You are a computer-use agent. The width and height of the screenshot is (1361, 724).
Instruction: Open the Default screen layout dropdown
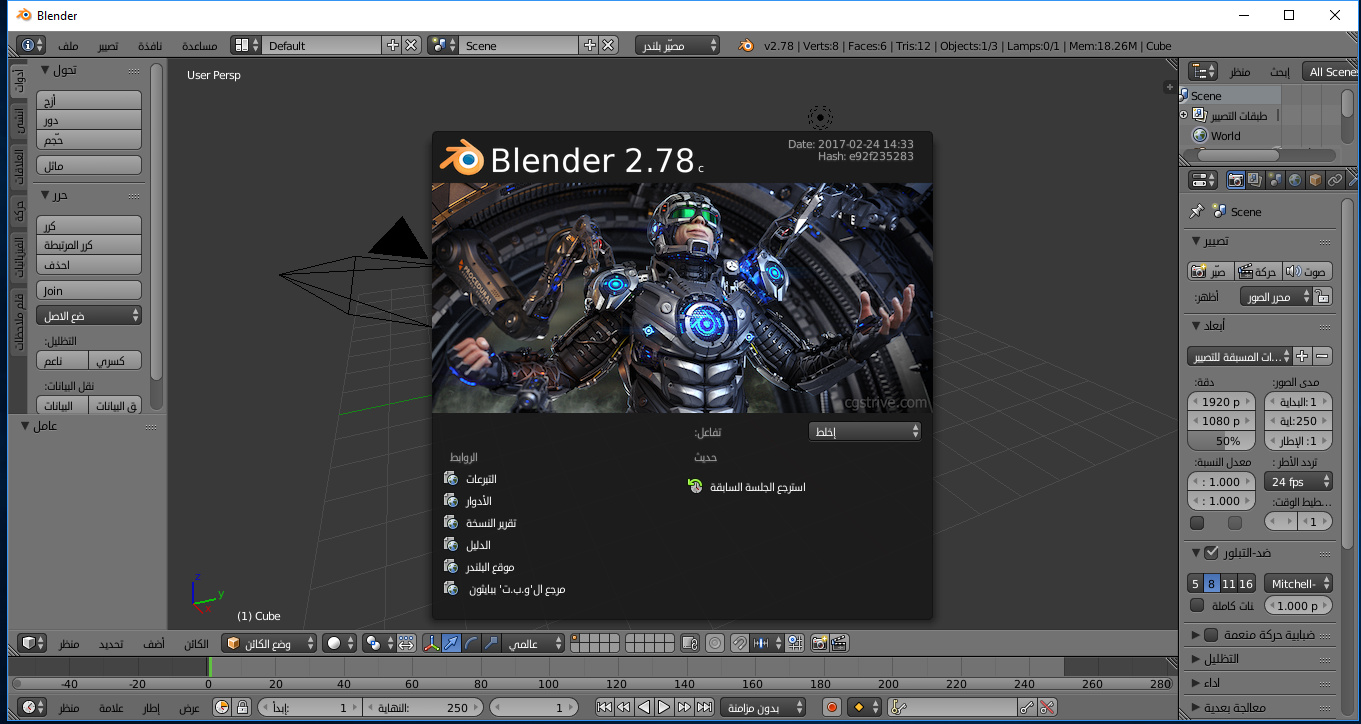click(x=323, y=45)
